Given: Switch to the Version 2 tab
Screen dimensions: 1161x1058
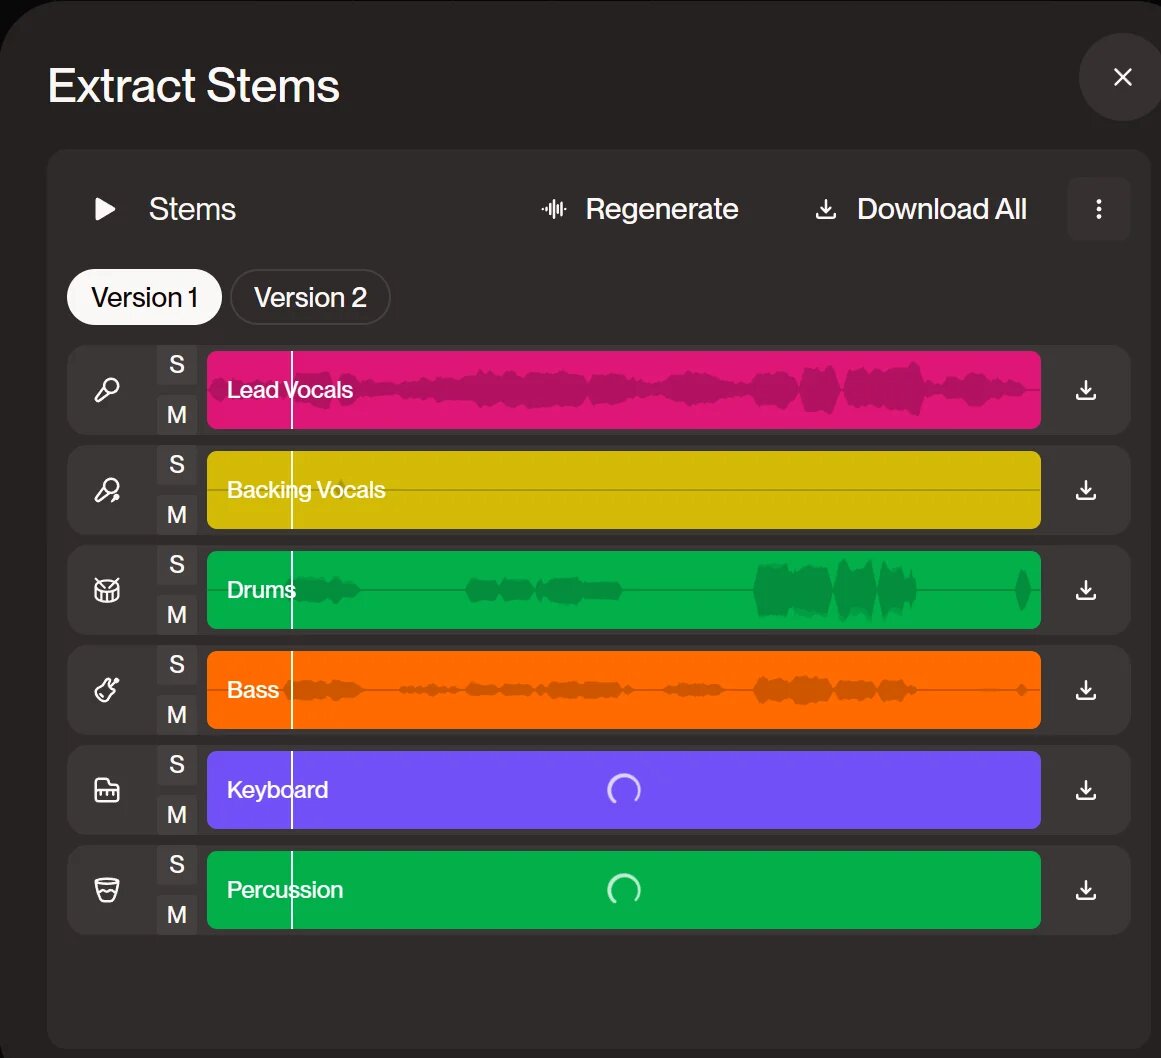Looking at the screenshot, I should (310, 297).
